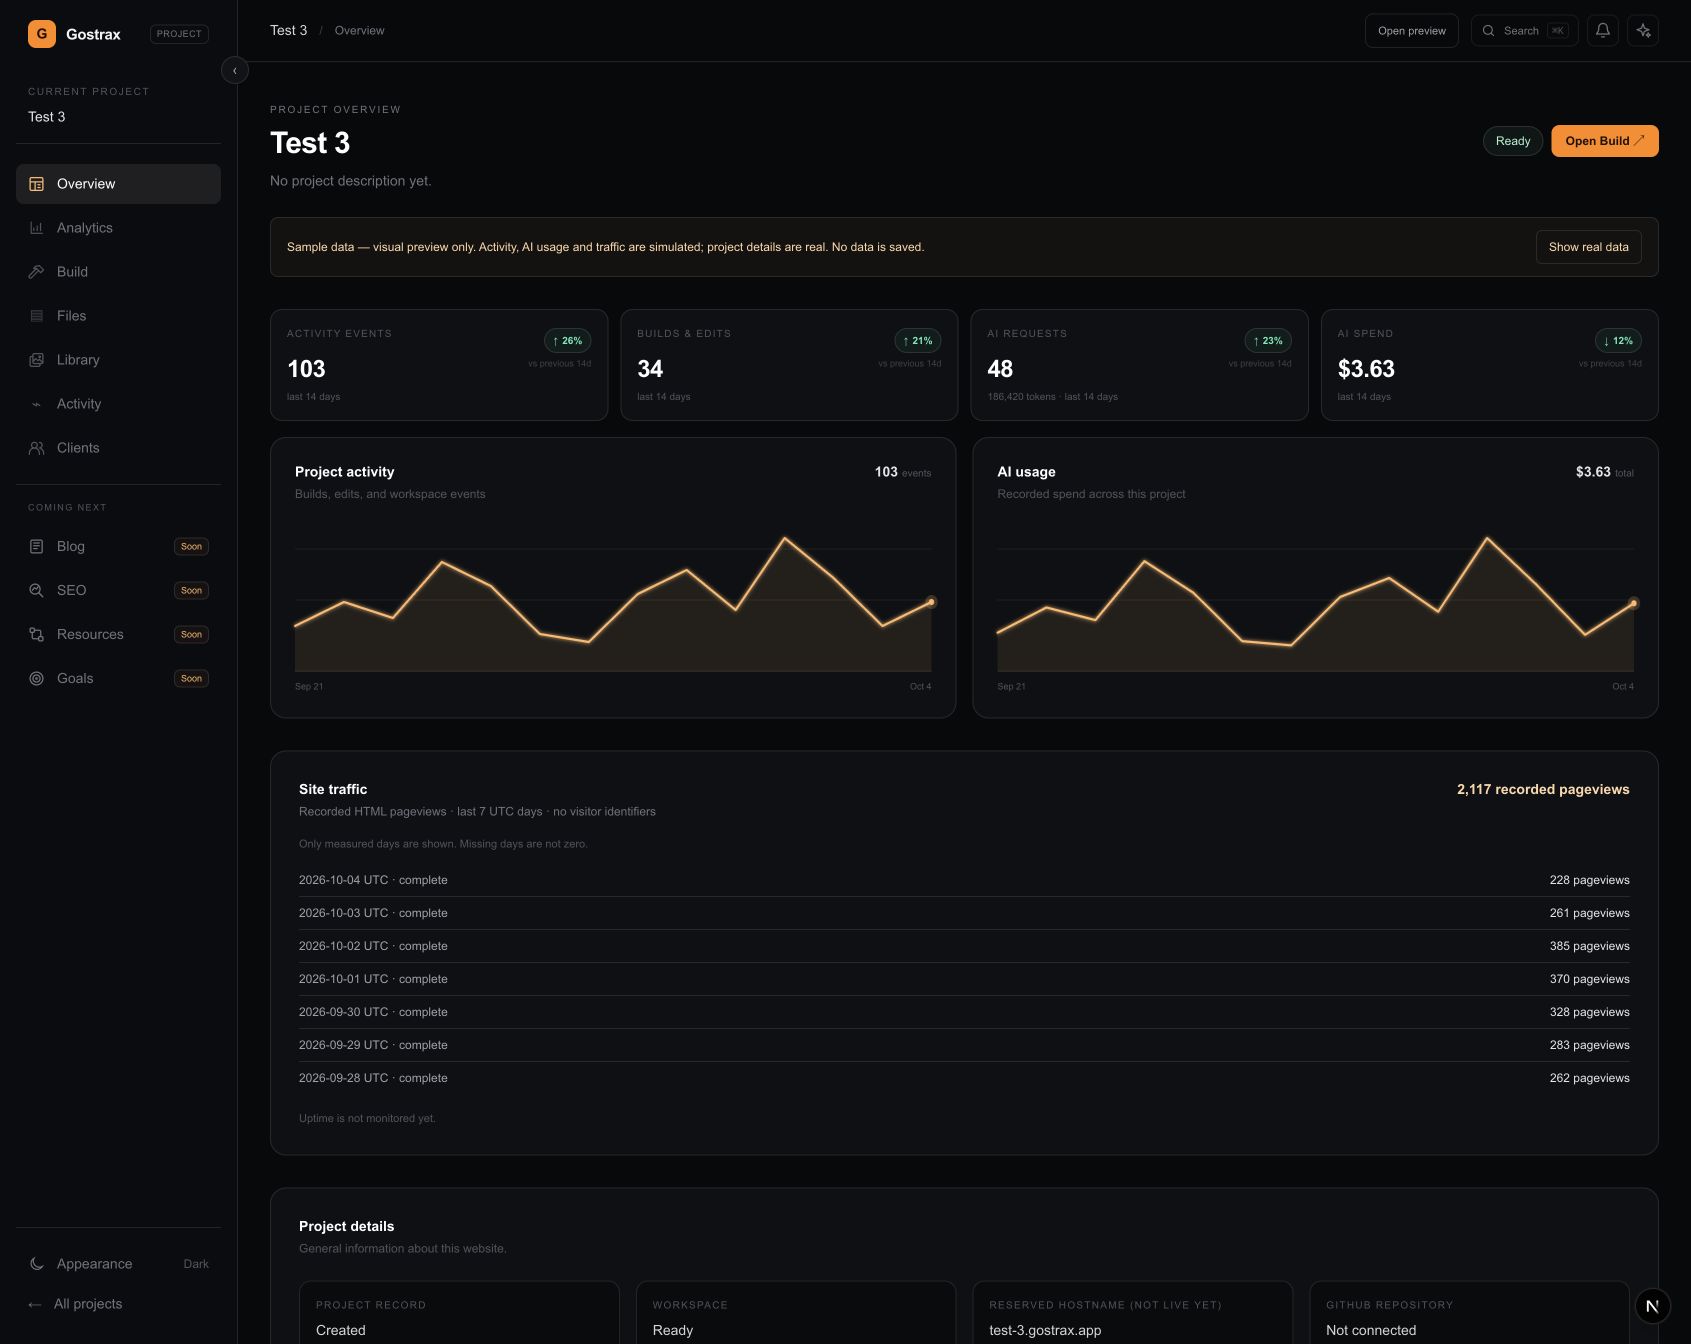1691x1344 pixels.
Task: Click the 2026-09-28 UTC traffic row
Action: 964,1078
